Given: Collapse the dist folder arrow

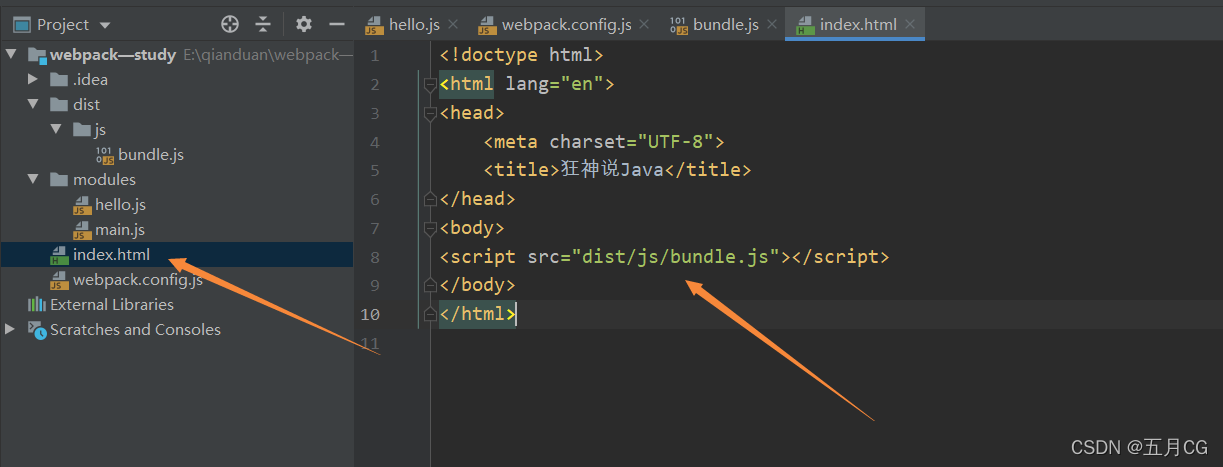Looking at the screenshot, I should click(33, 104).
